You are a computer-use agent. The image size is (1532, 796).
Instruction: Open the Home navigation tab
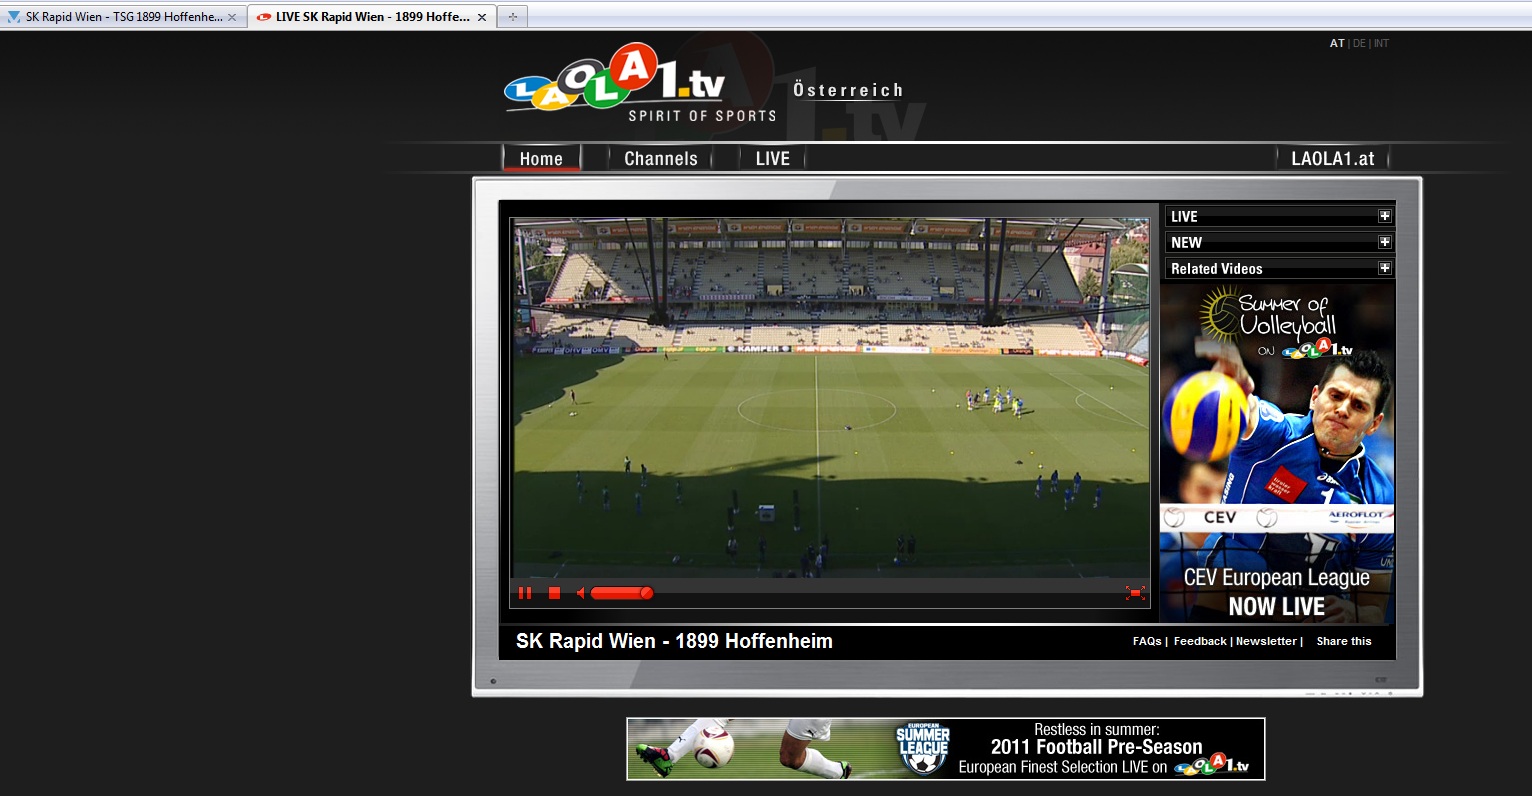(x=541, y=158)
